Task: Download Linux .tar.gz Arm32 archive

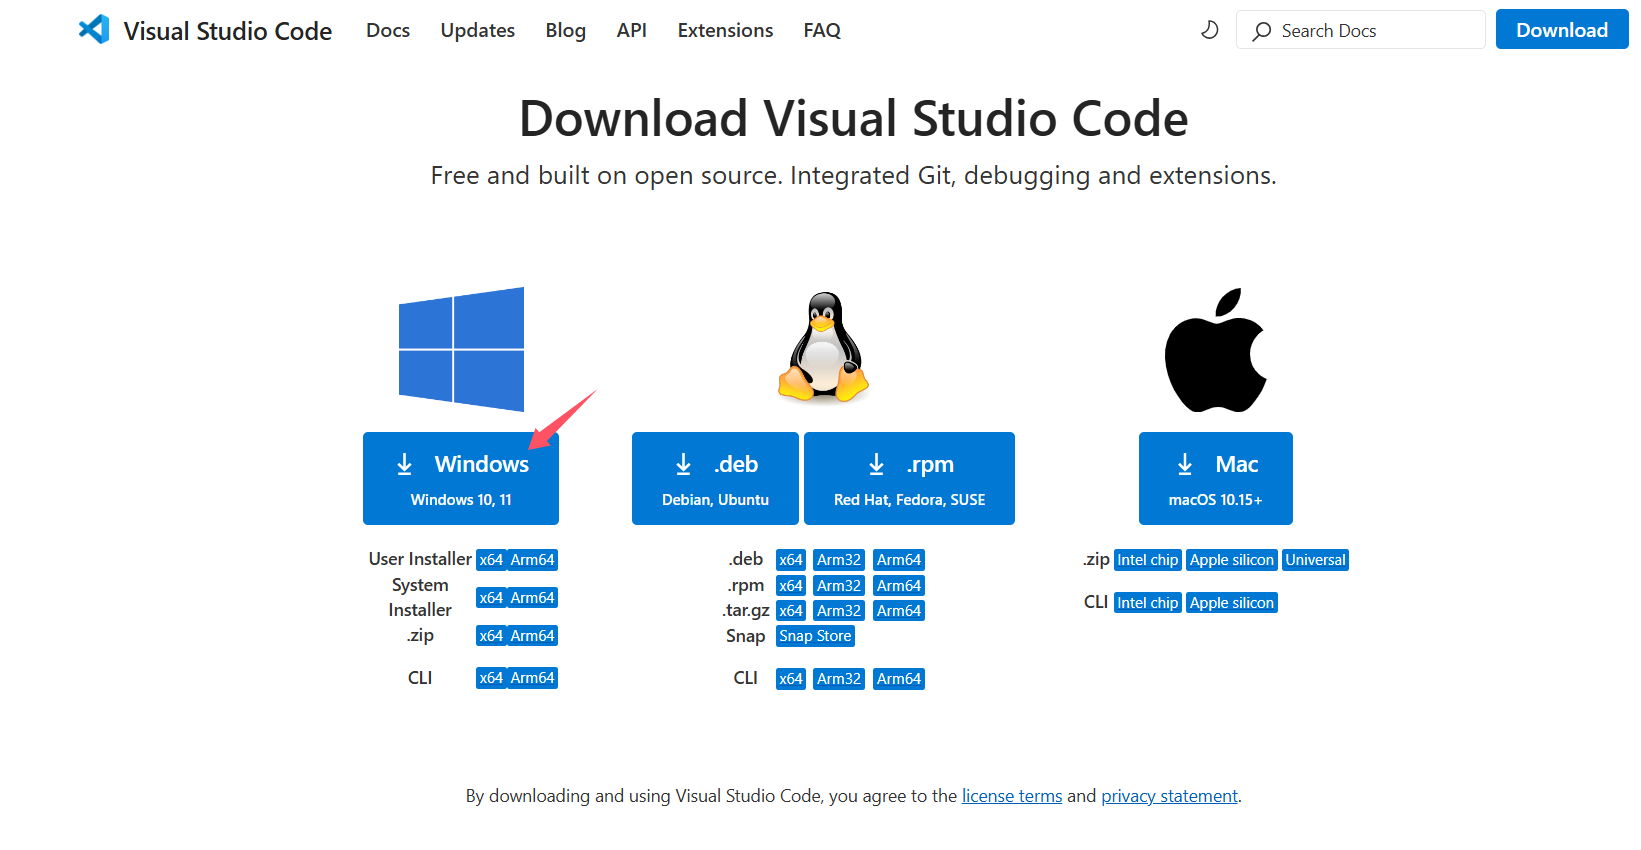Action: (x=839, y=611)
